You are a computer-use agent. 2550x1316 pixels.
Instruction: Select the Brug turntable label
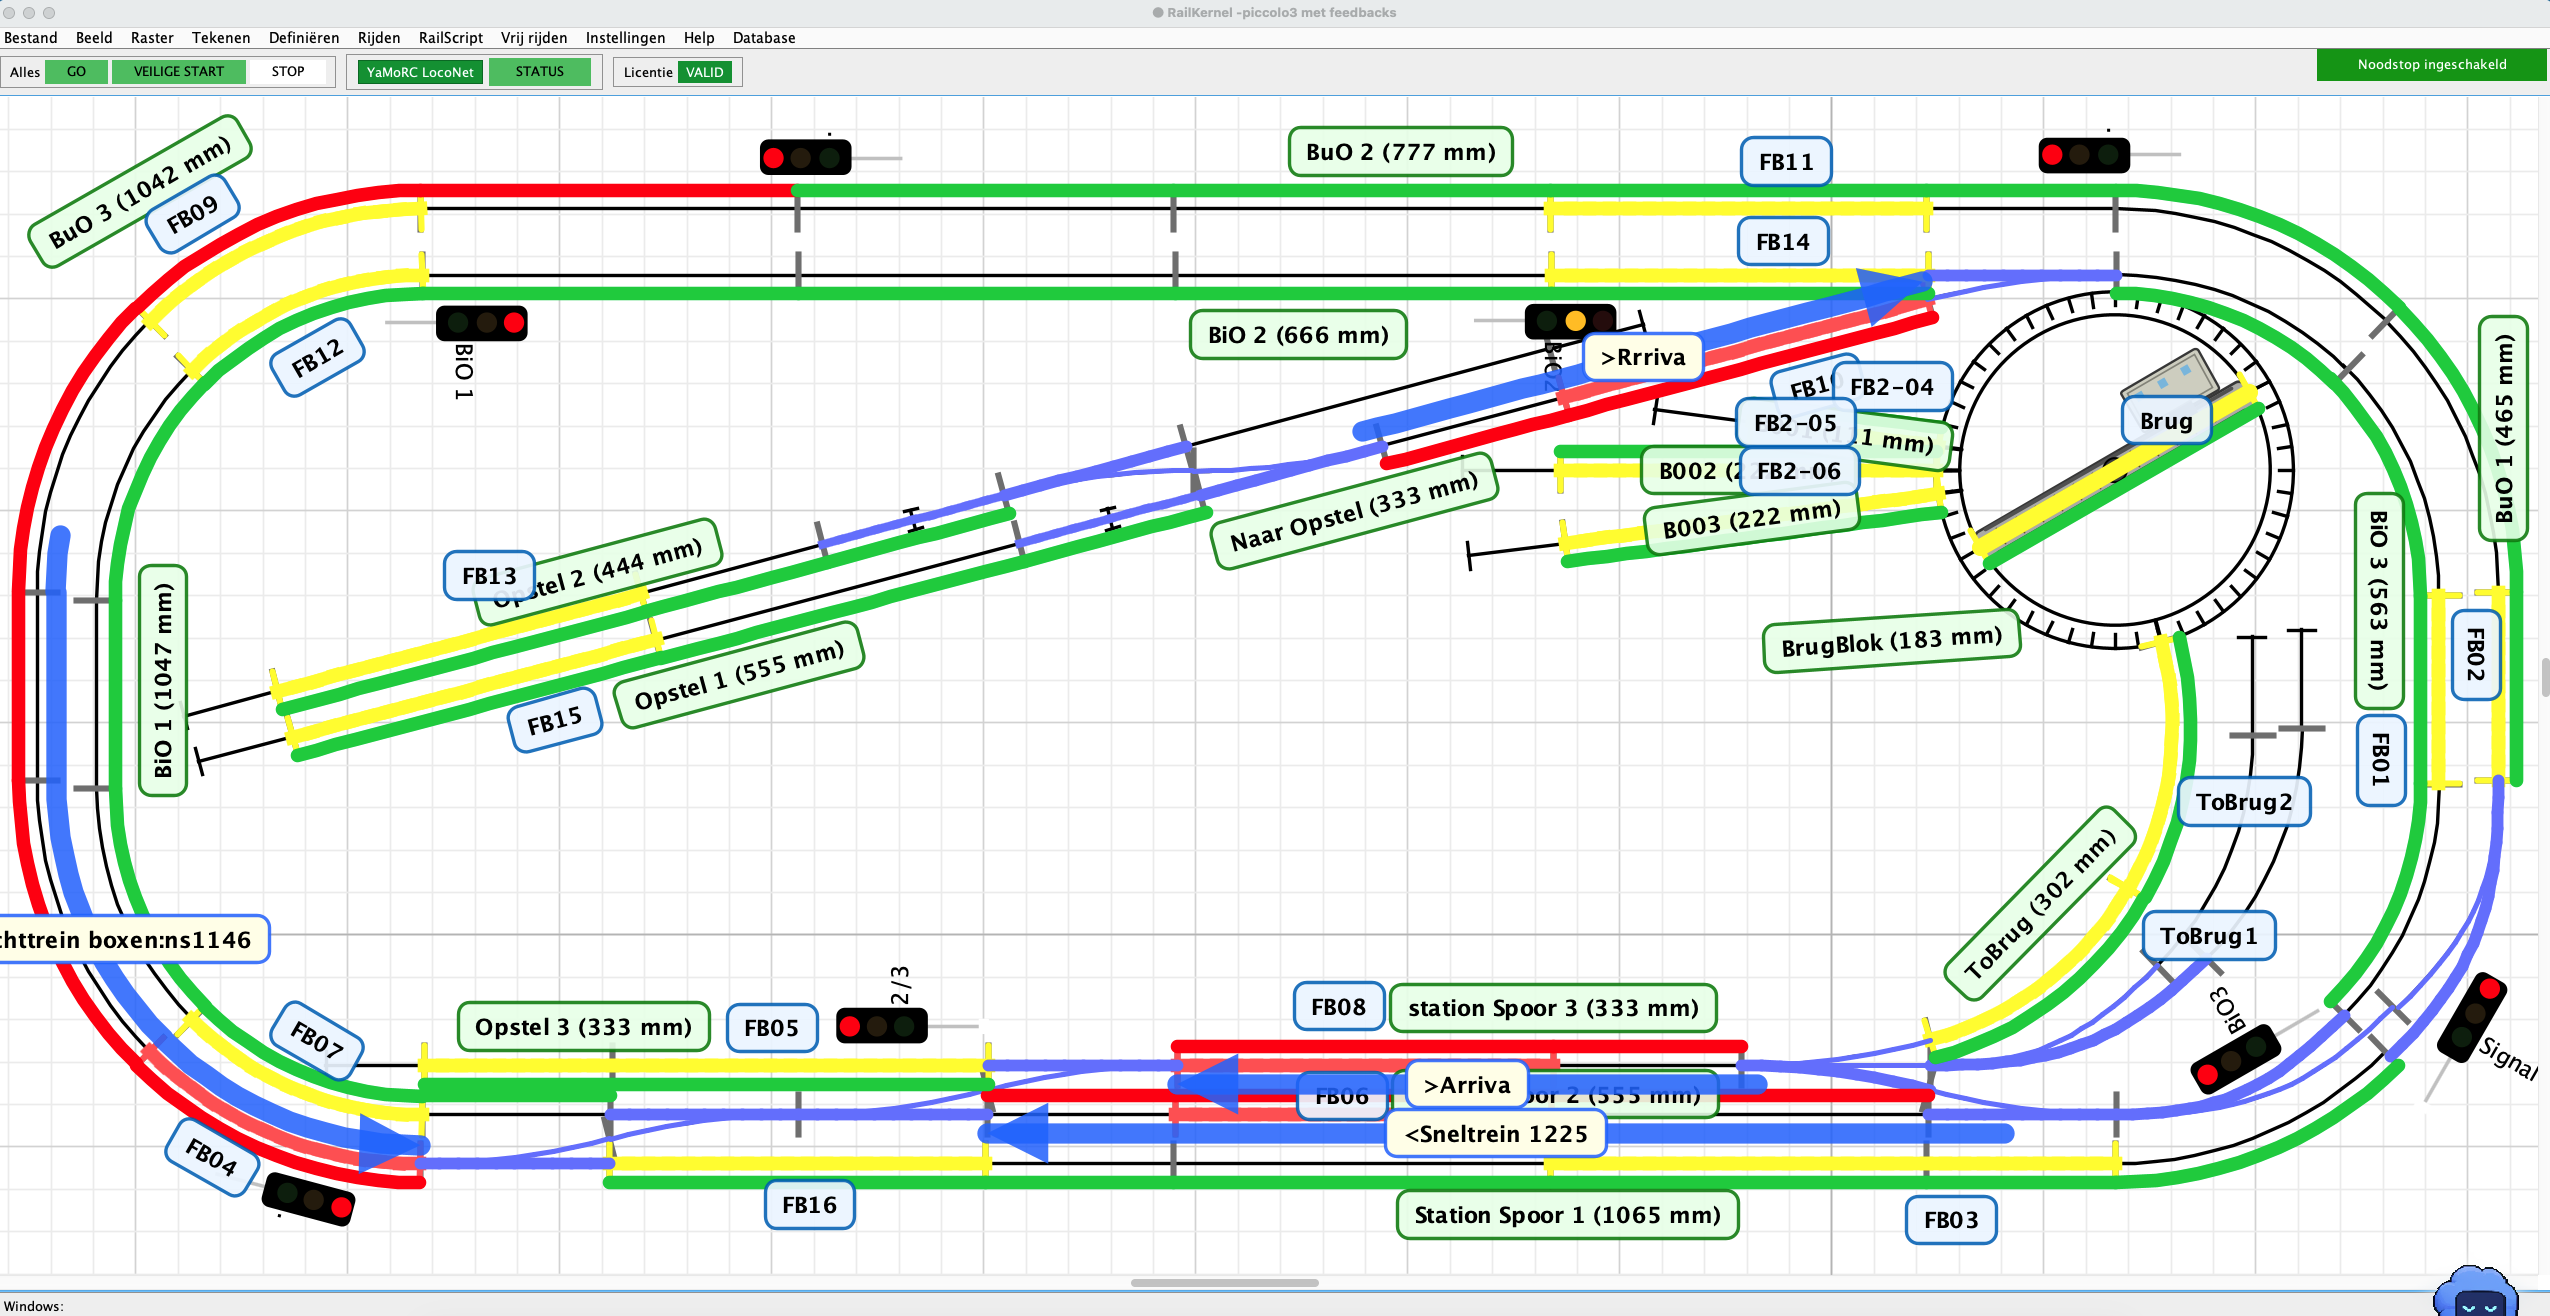tap(2166, 421)
